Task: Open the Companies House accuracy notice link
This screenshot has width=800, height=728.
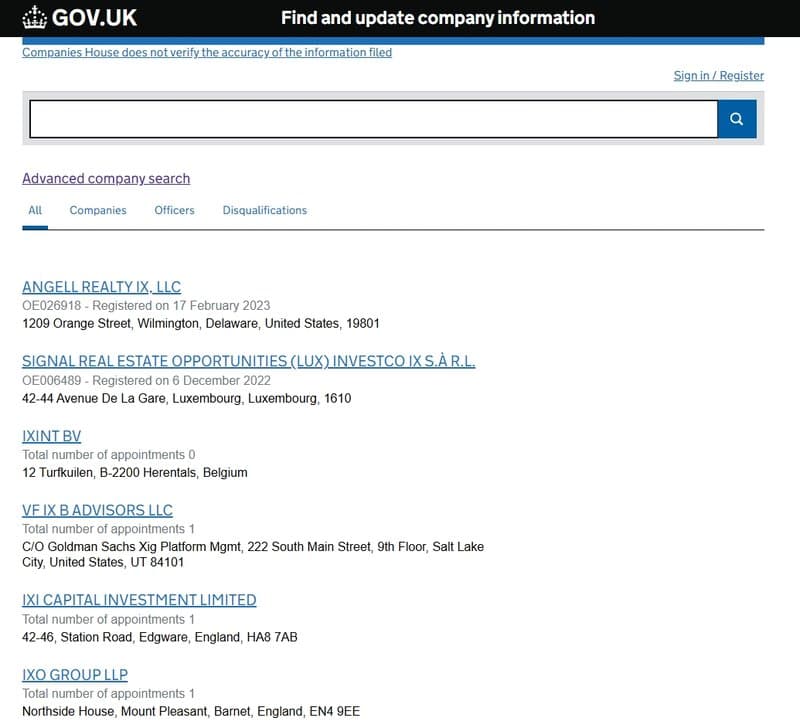Action: [x=207, y=53]
